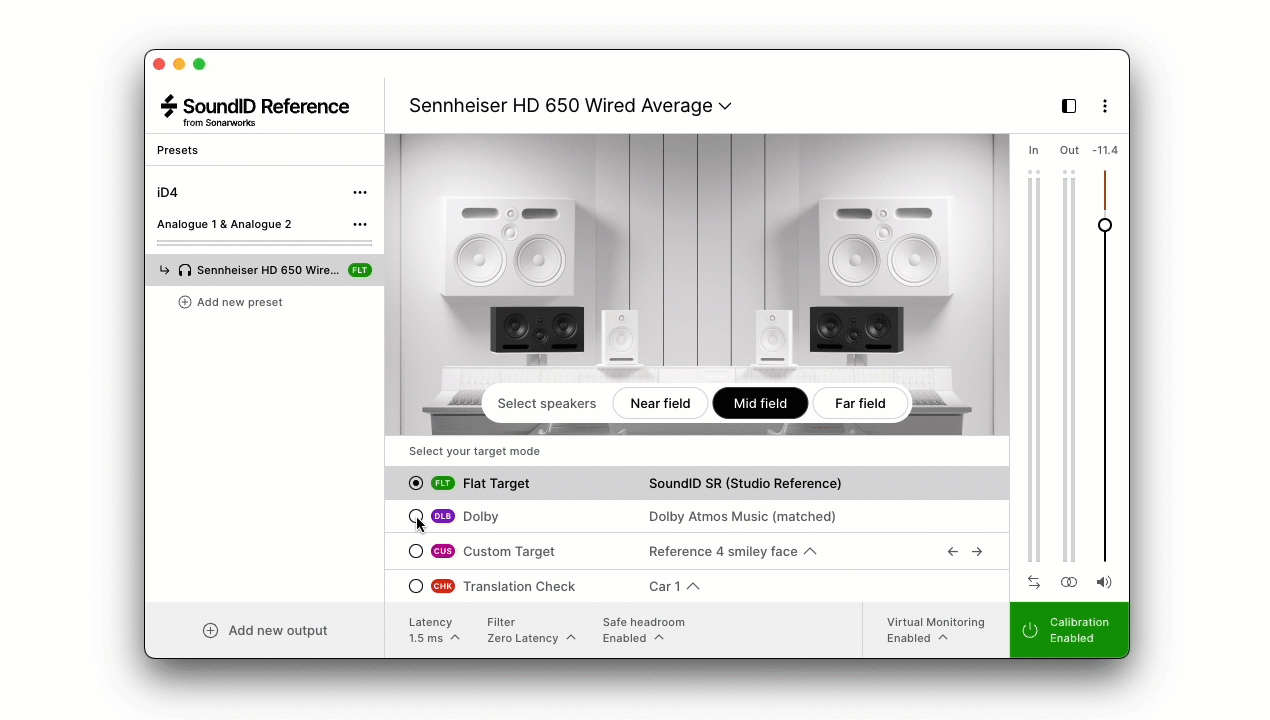Viewport: 1270px width, 720px height.
Task: Open the vertical three-dot options menu
Action: [1105, 106]
